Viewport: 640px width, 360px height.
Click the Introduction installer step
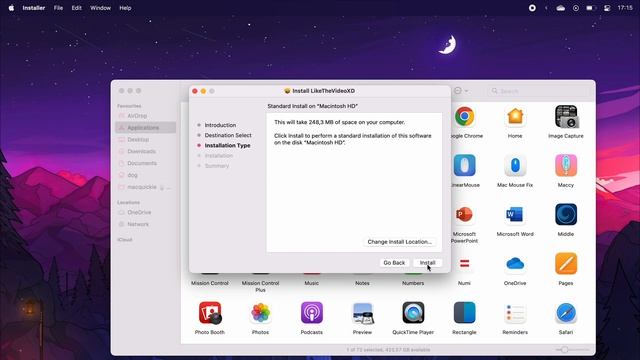coord(220,125)
